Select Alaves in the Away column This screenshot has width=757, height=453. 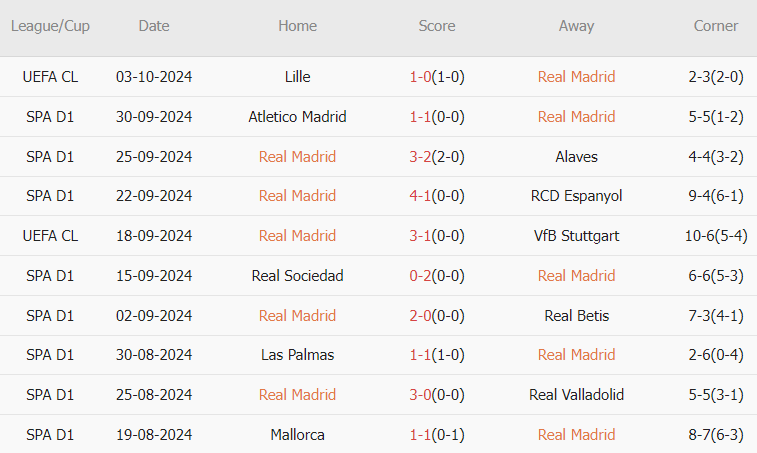click(x=576, y=157)
